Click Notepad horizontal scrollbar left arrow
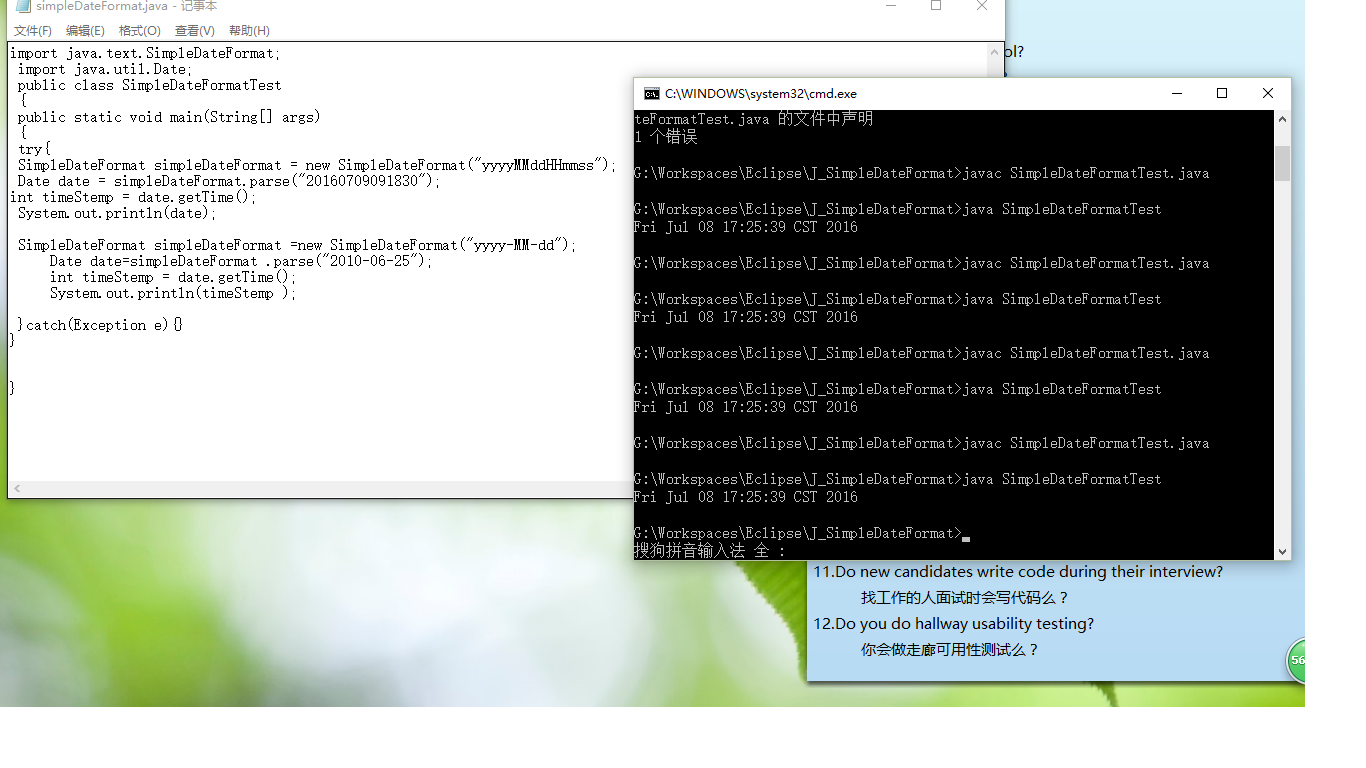 click(x=17, y=489)
